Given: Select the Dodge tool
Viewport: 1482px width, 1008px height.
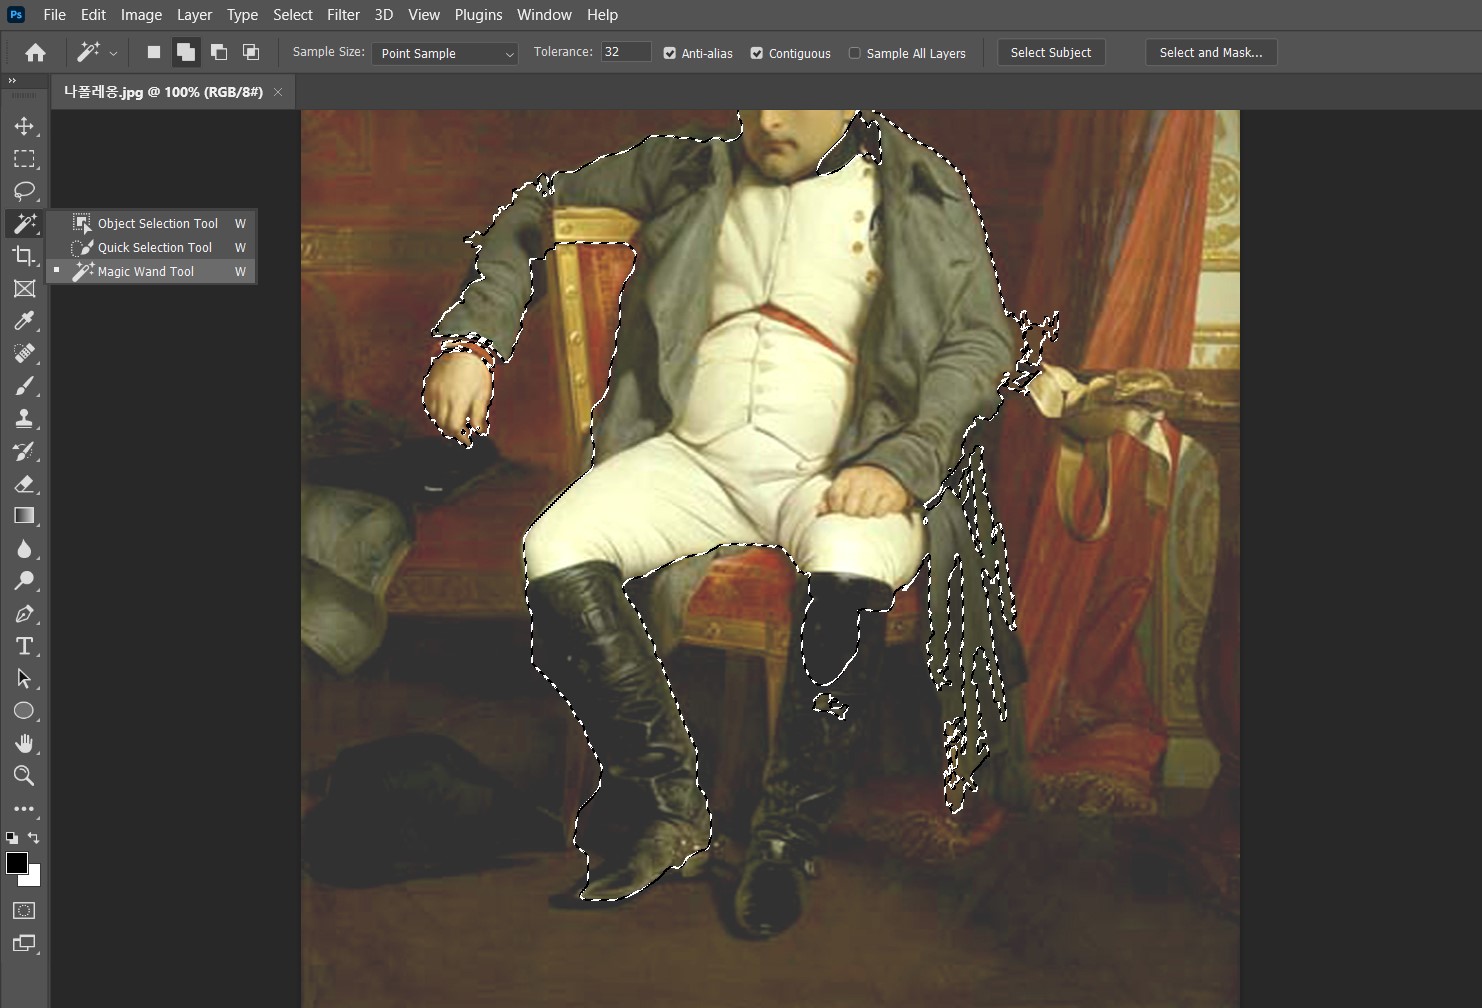Looking at the screenshot, I should click(24, 581).
